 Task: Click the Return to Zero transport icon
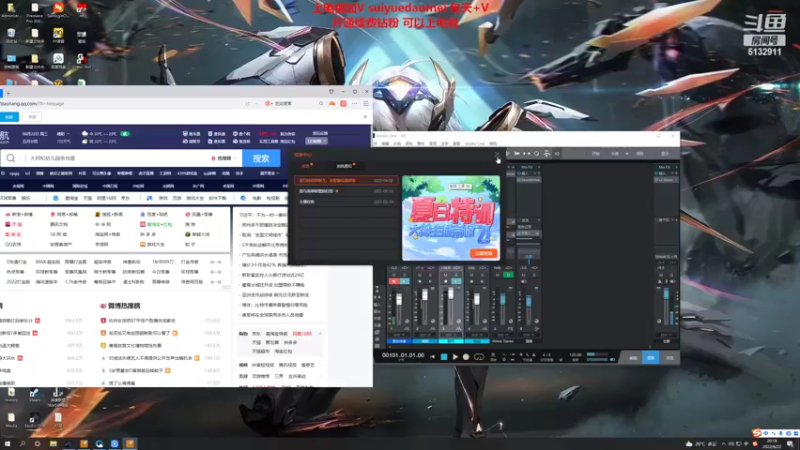click(433, 357)
